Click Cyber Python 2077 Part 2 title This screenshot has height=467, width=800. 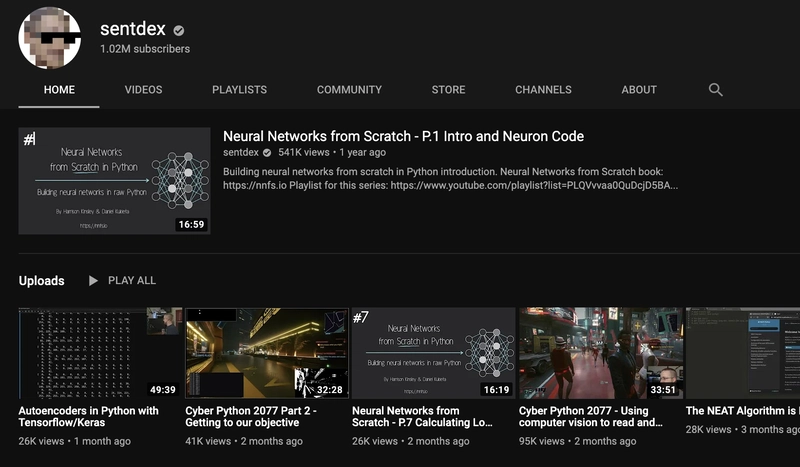tap(251, 416)
